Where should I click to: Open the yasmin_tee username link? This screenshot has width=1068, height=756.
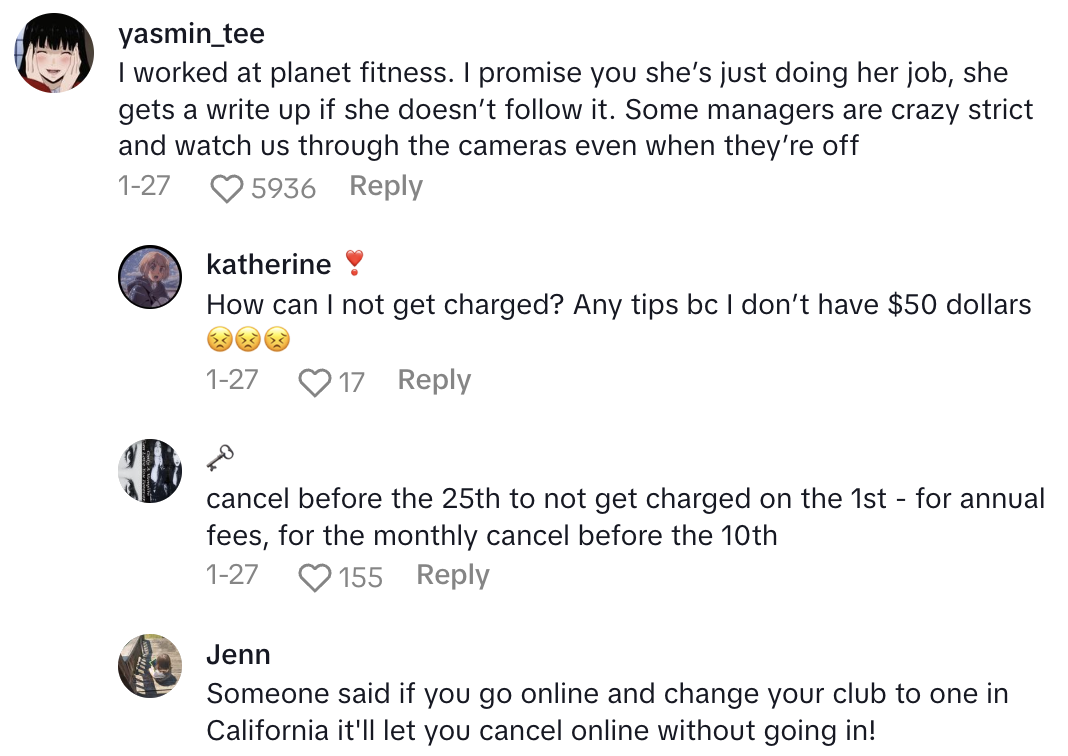point(191,34)
